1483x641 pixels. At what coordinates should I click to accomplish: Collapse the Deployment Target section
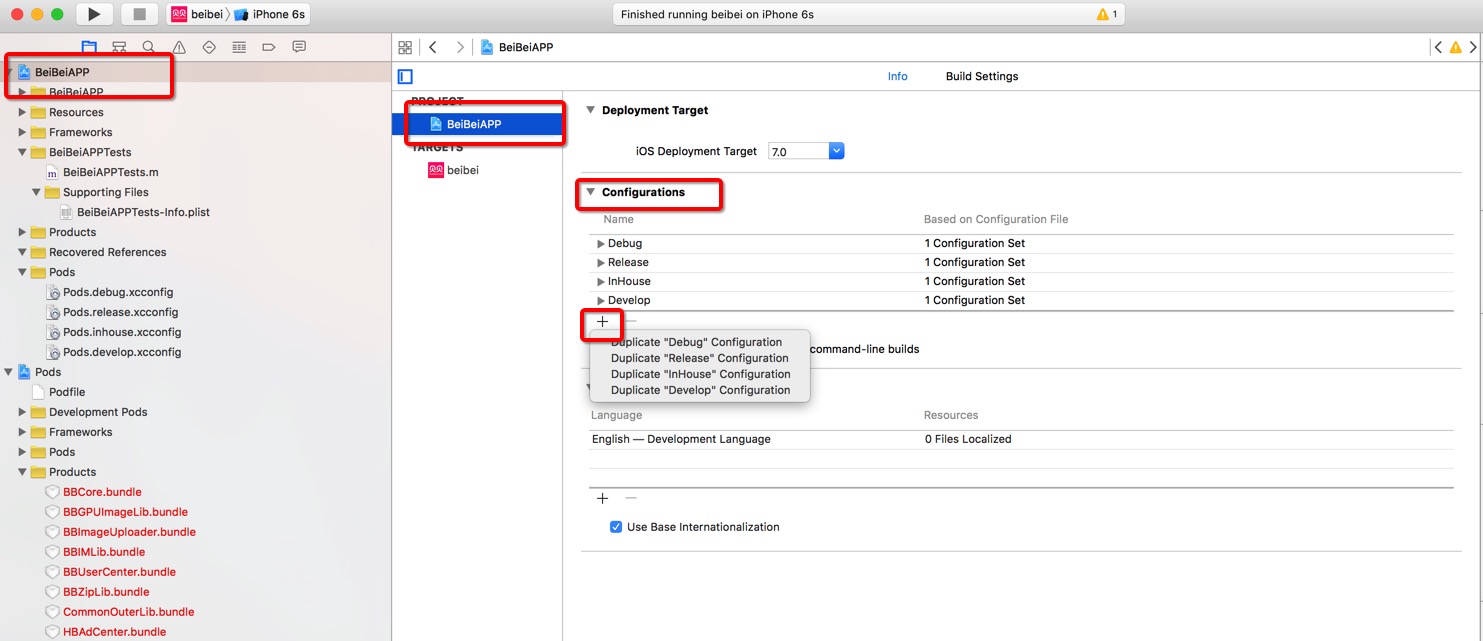click(590, 110)
